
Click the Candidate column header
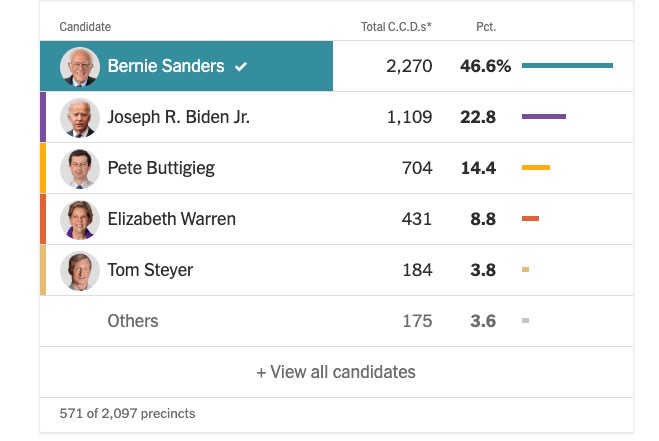tap(85, 26)
